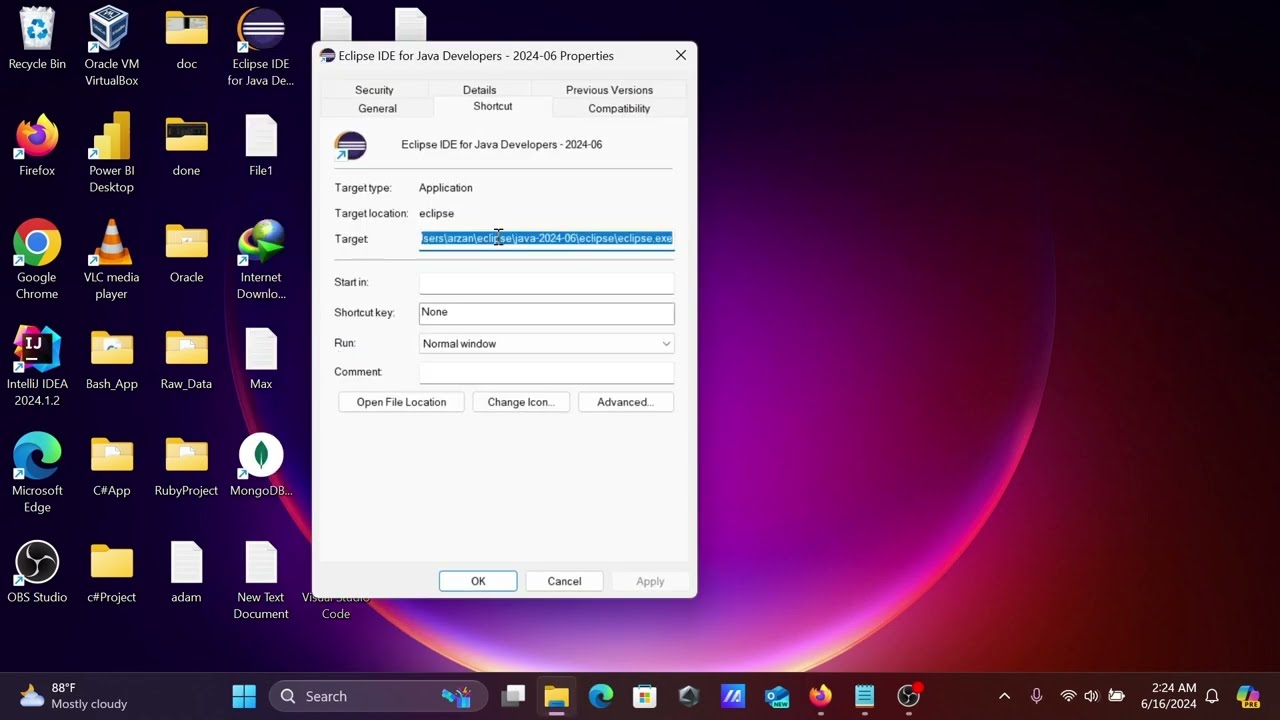Screen dimensions: 1280x720
Task: Switch to the Details tab
Action: [479, 90]
